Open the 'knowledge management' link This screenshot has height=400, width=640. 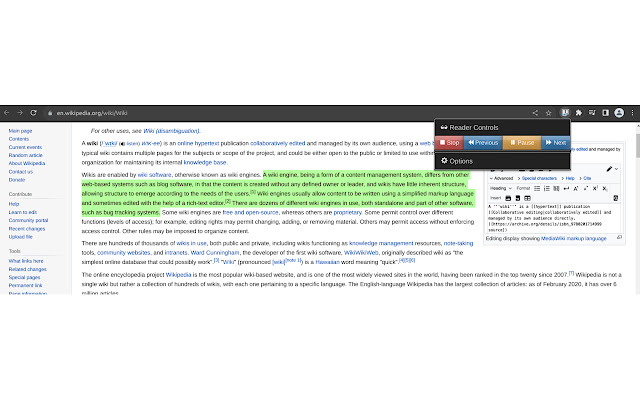[x=381, y=243]
